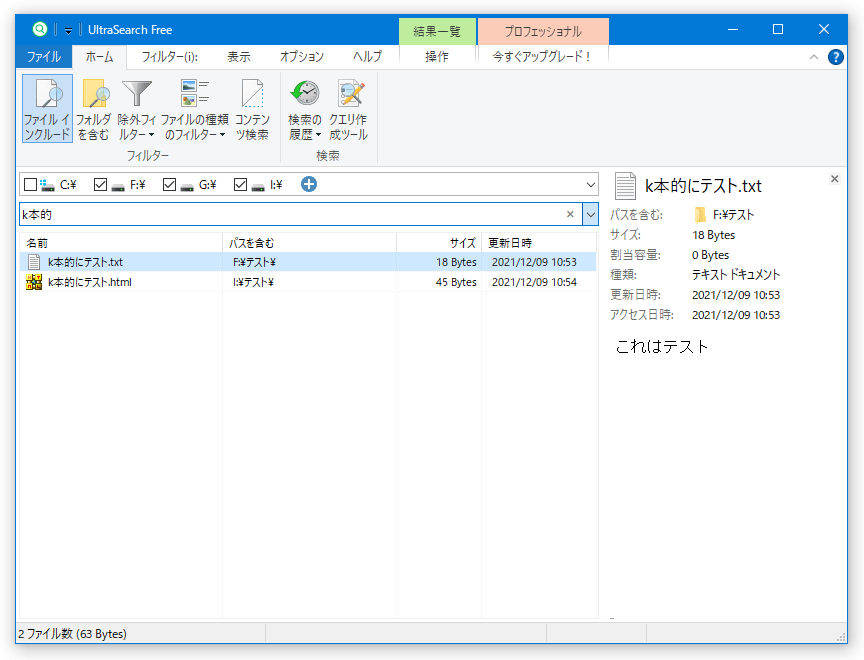Open the 表示 ribbon tab

coord(239,57)
